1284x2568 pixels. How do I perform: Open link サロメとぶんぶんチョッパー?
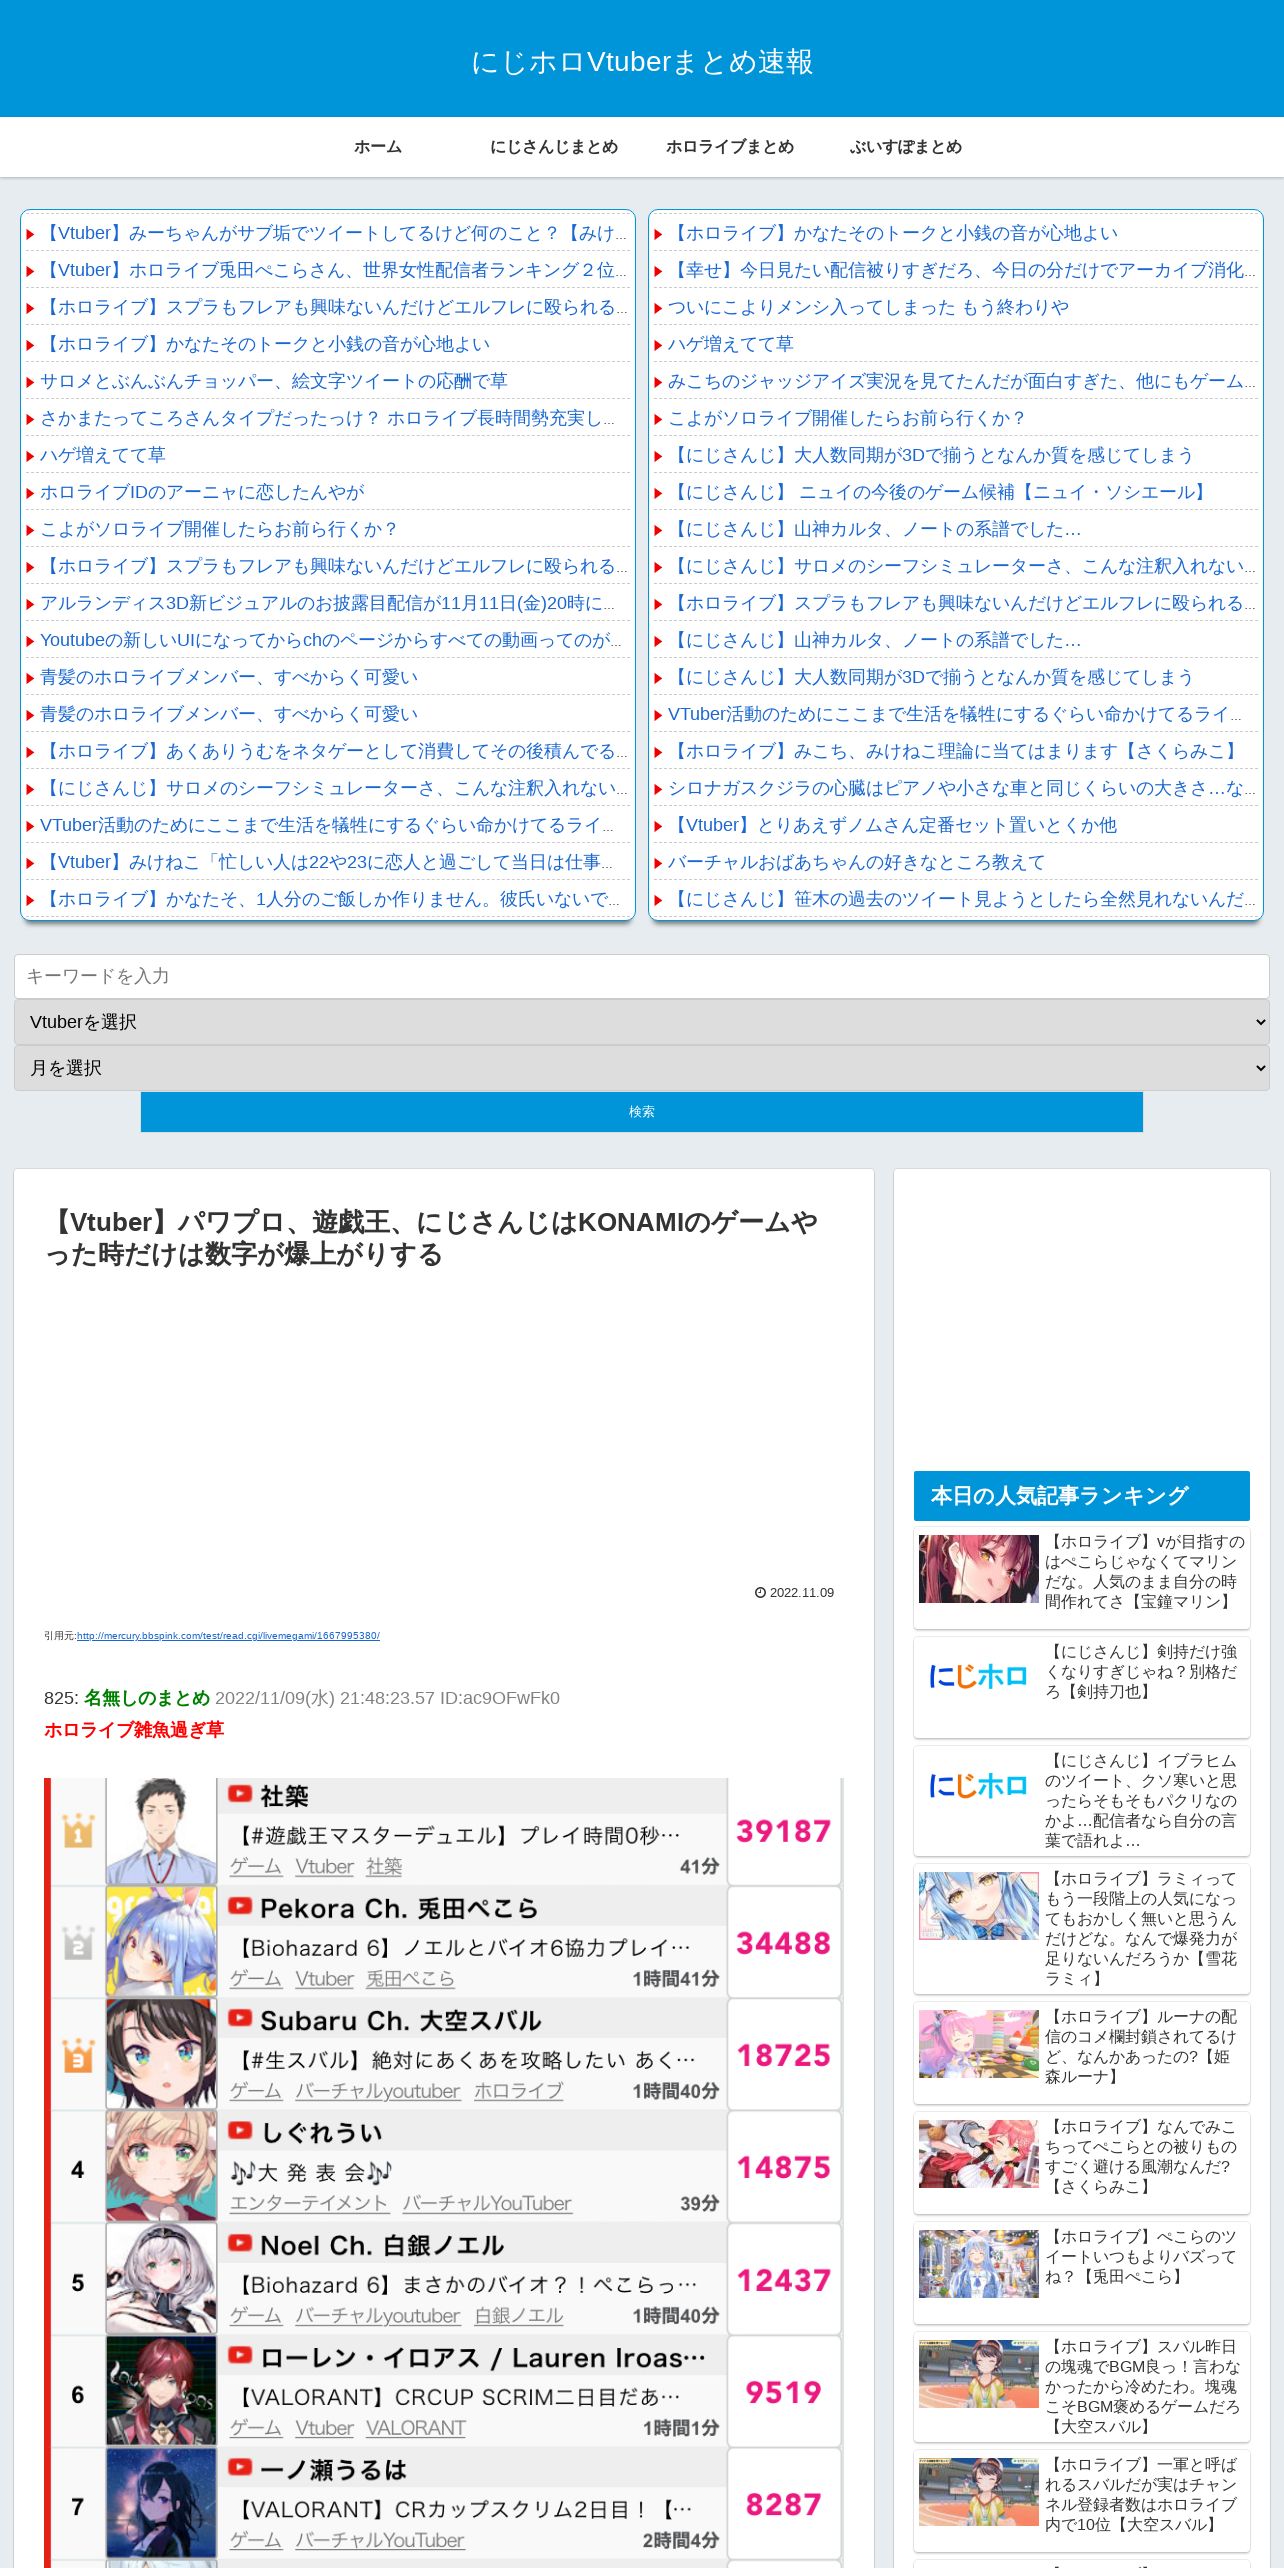click(x=274, y=381)
